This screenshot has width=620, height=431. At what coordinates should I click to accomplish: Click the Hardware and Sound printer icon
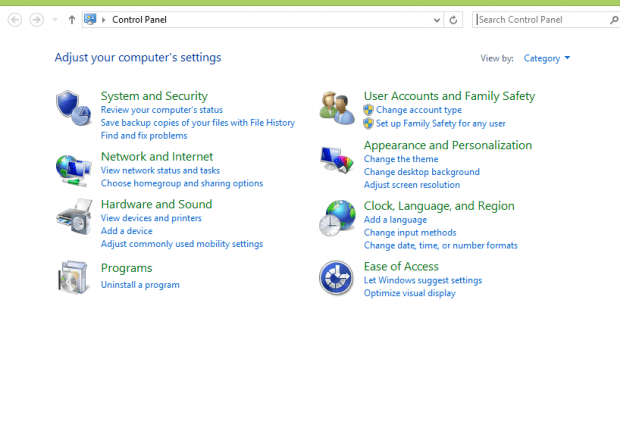pyautogui.click(x=74, y=217)
